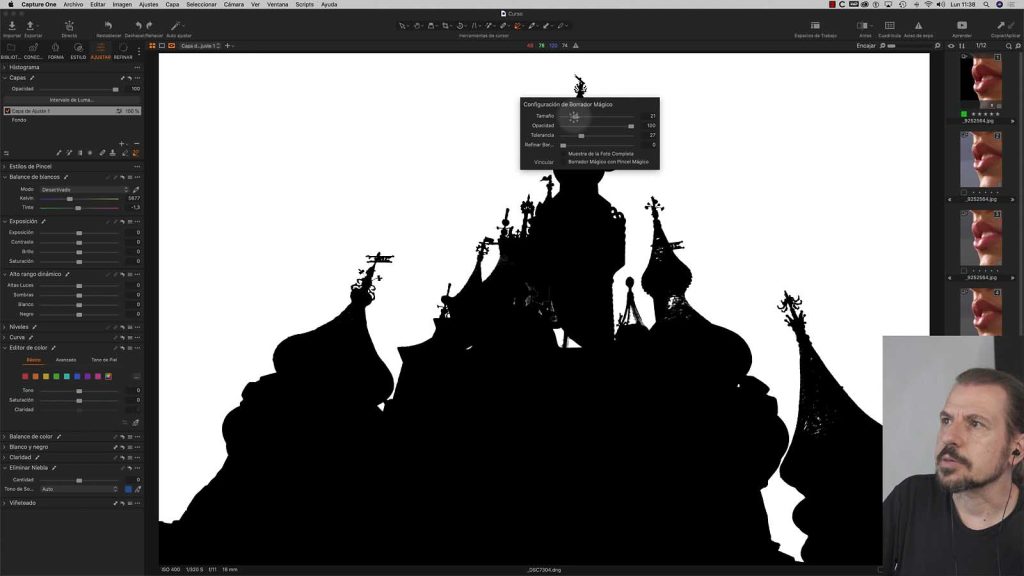Click the Encajar zoom fit label
The width and height of the screenshot is (1024, 576).
(866, 46)
